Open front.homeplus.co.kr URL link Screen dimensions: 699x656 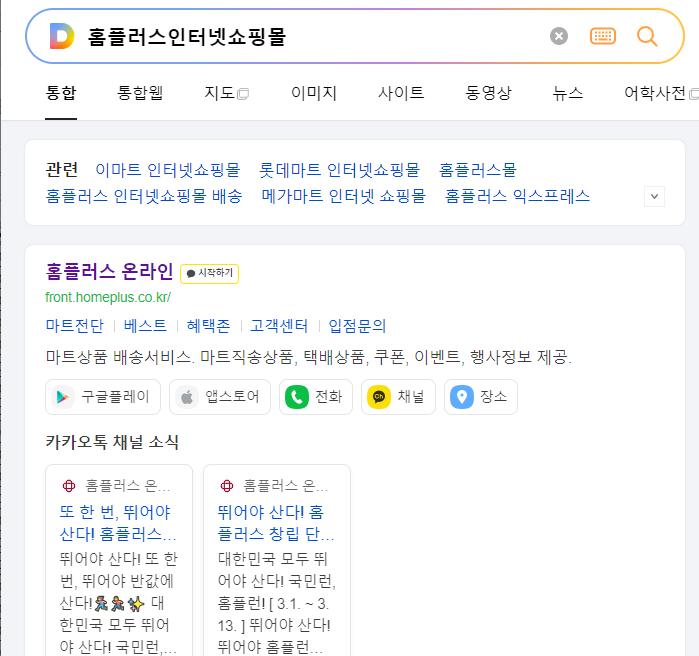click(108, 297)
